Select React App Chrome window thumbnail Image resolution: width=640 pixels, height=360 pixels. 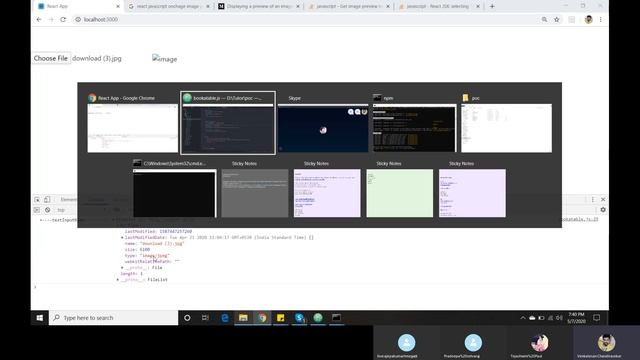[x=133, y=123]
